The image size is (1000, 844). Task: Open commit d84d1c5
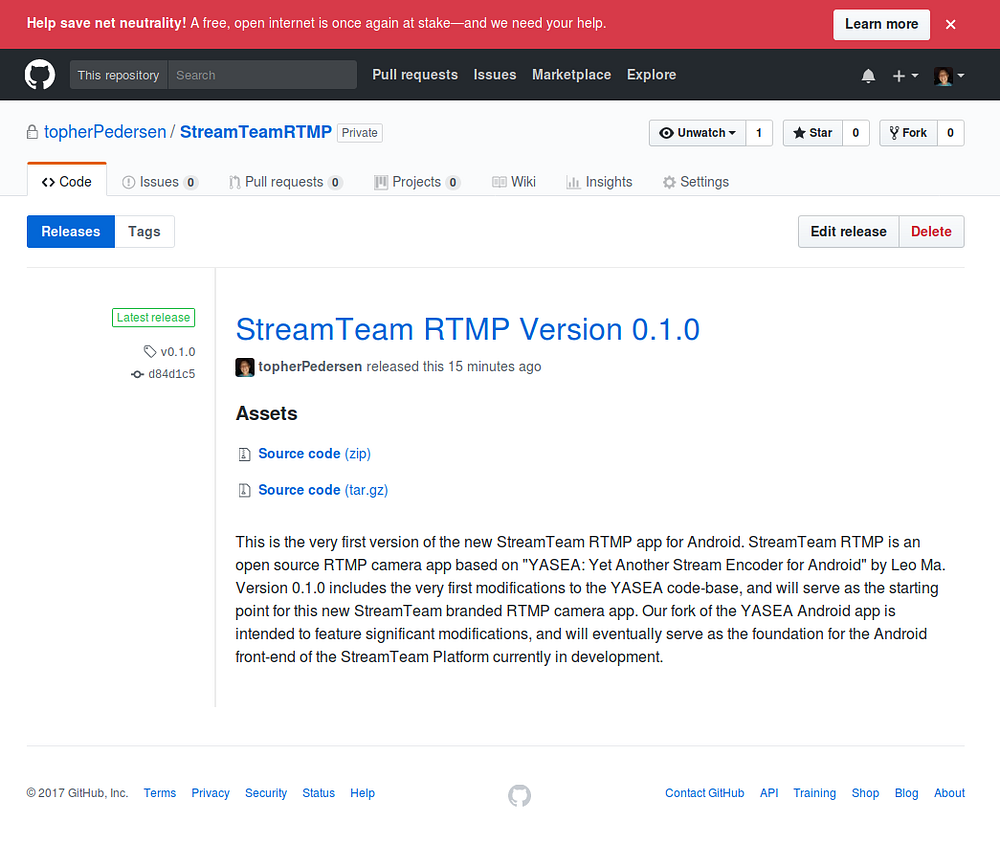(163, 374)
